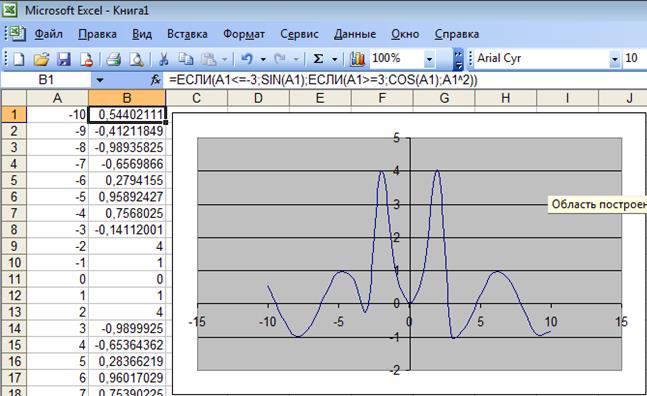
Task: Open the Правка menu
Action: (x=97, y=34)
